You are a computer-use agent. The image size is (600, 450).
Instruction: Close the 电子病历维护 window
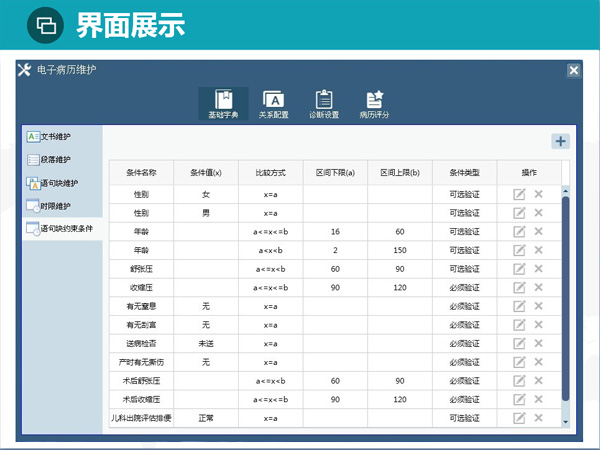coord(573,70)
